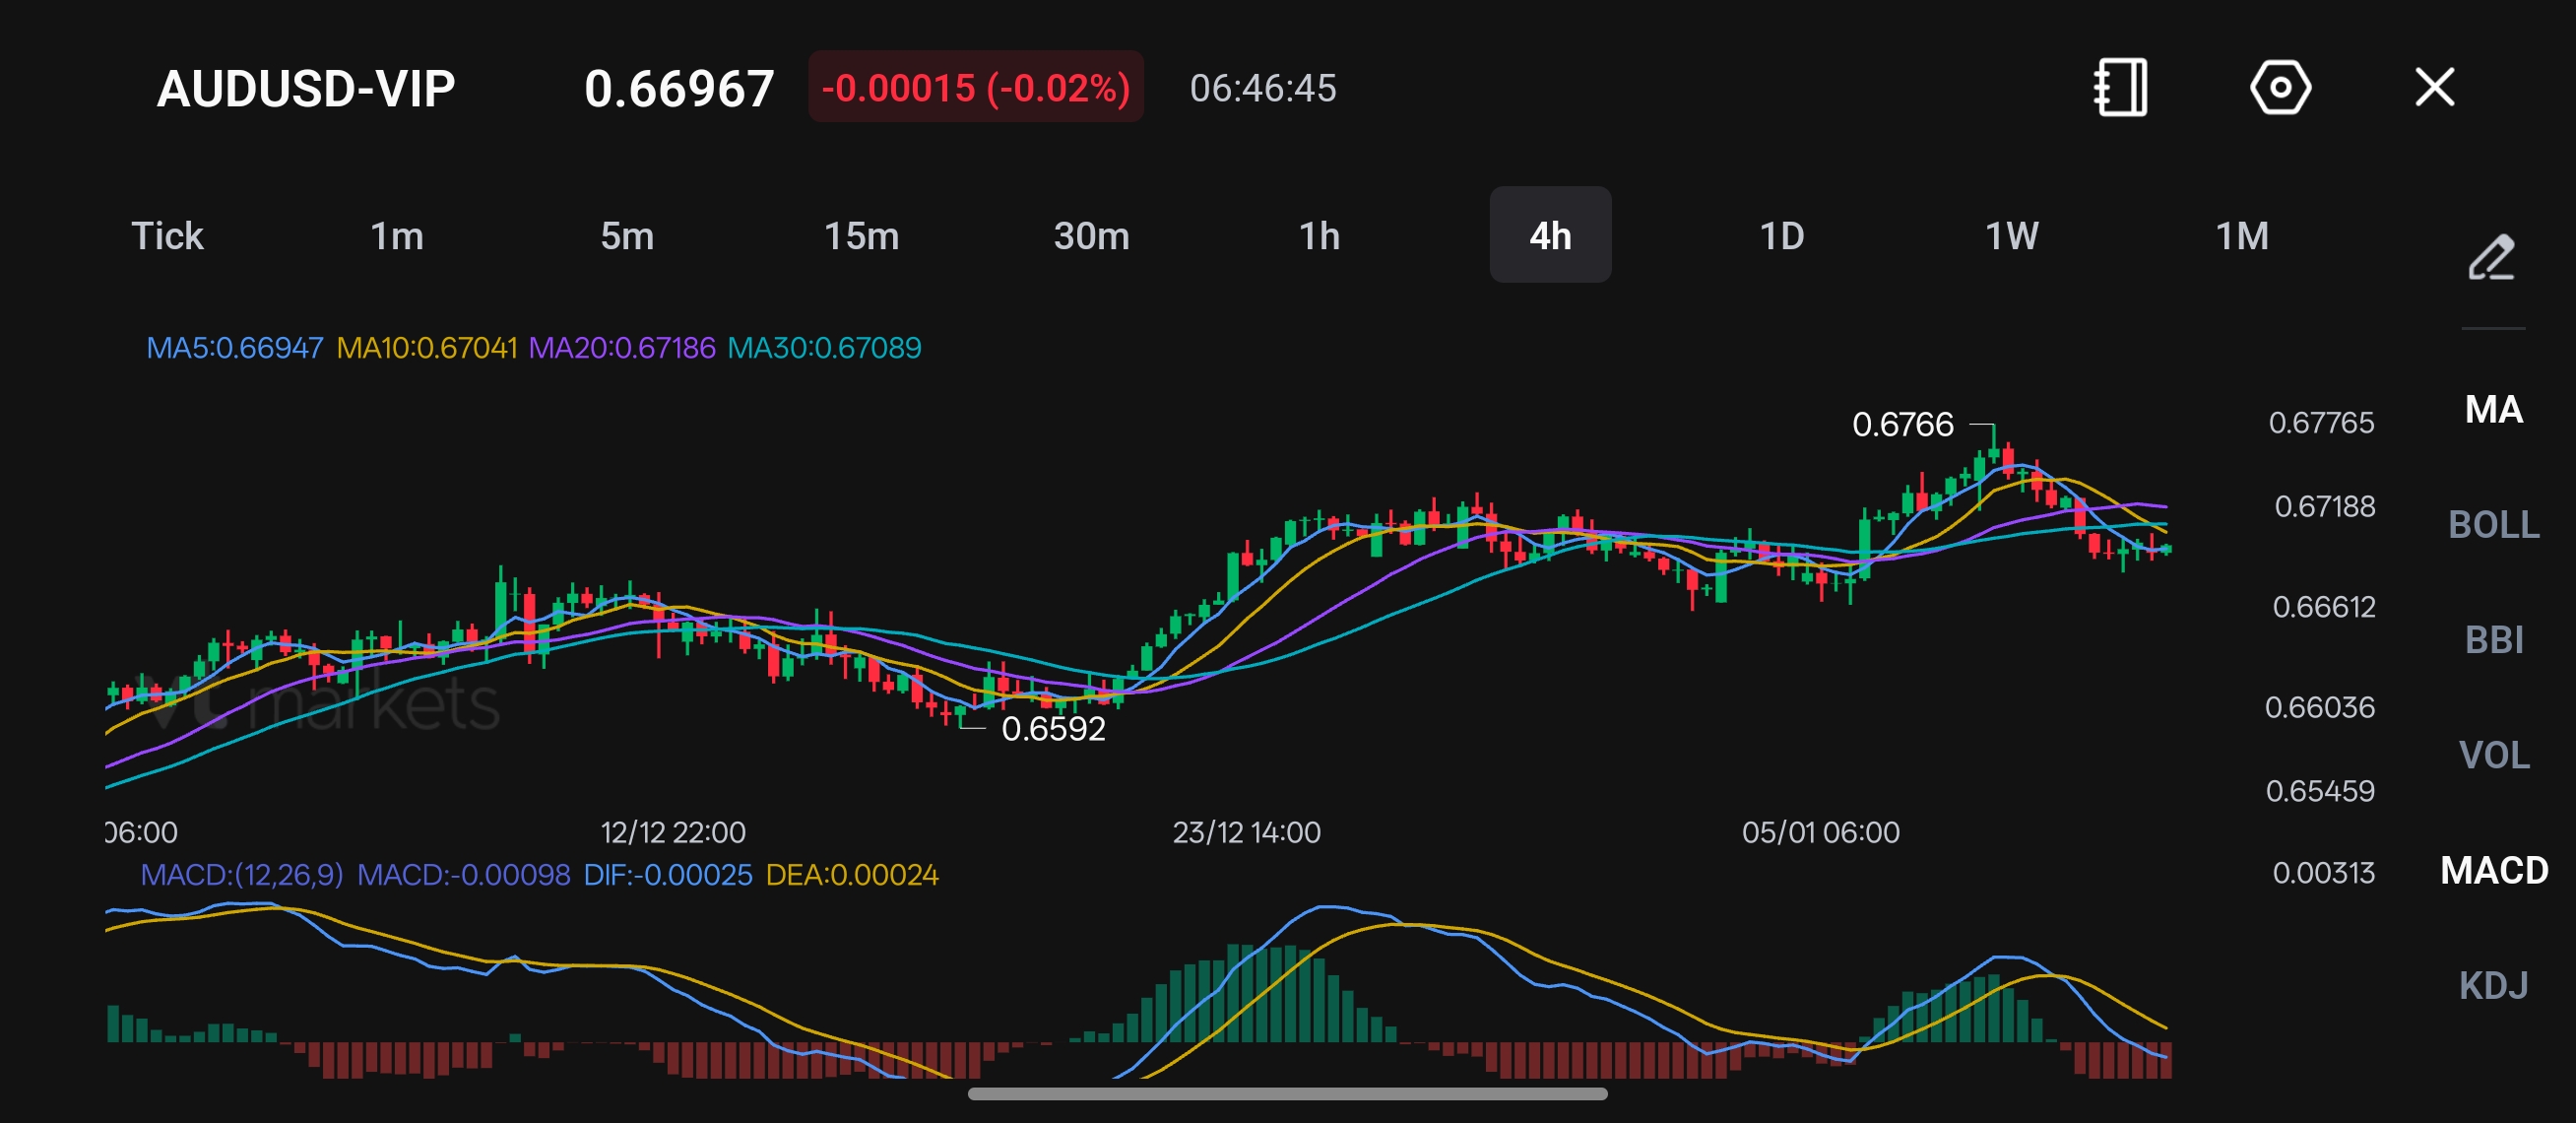The image size is (2576, 1123).
Task: Click the horizontal chart scrollbar
Action: pos(1287,1094)
